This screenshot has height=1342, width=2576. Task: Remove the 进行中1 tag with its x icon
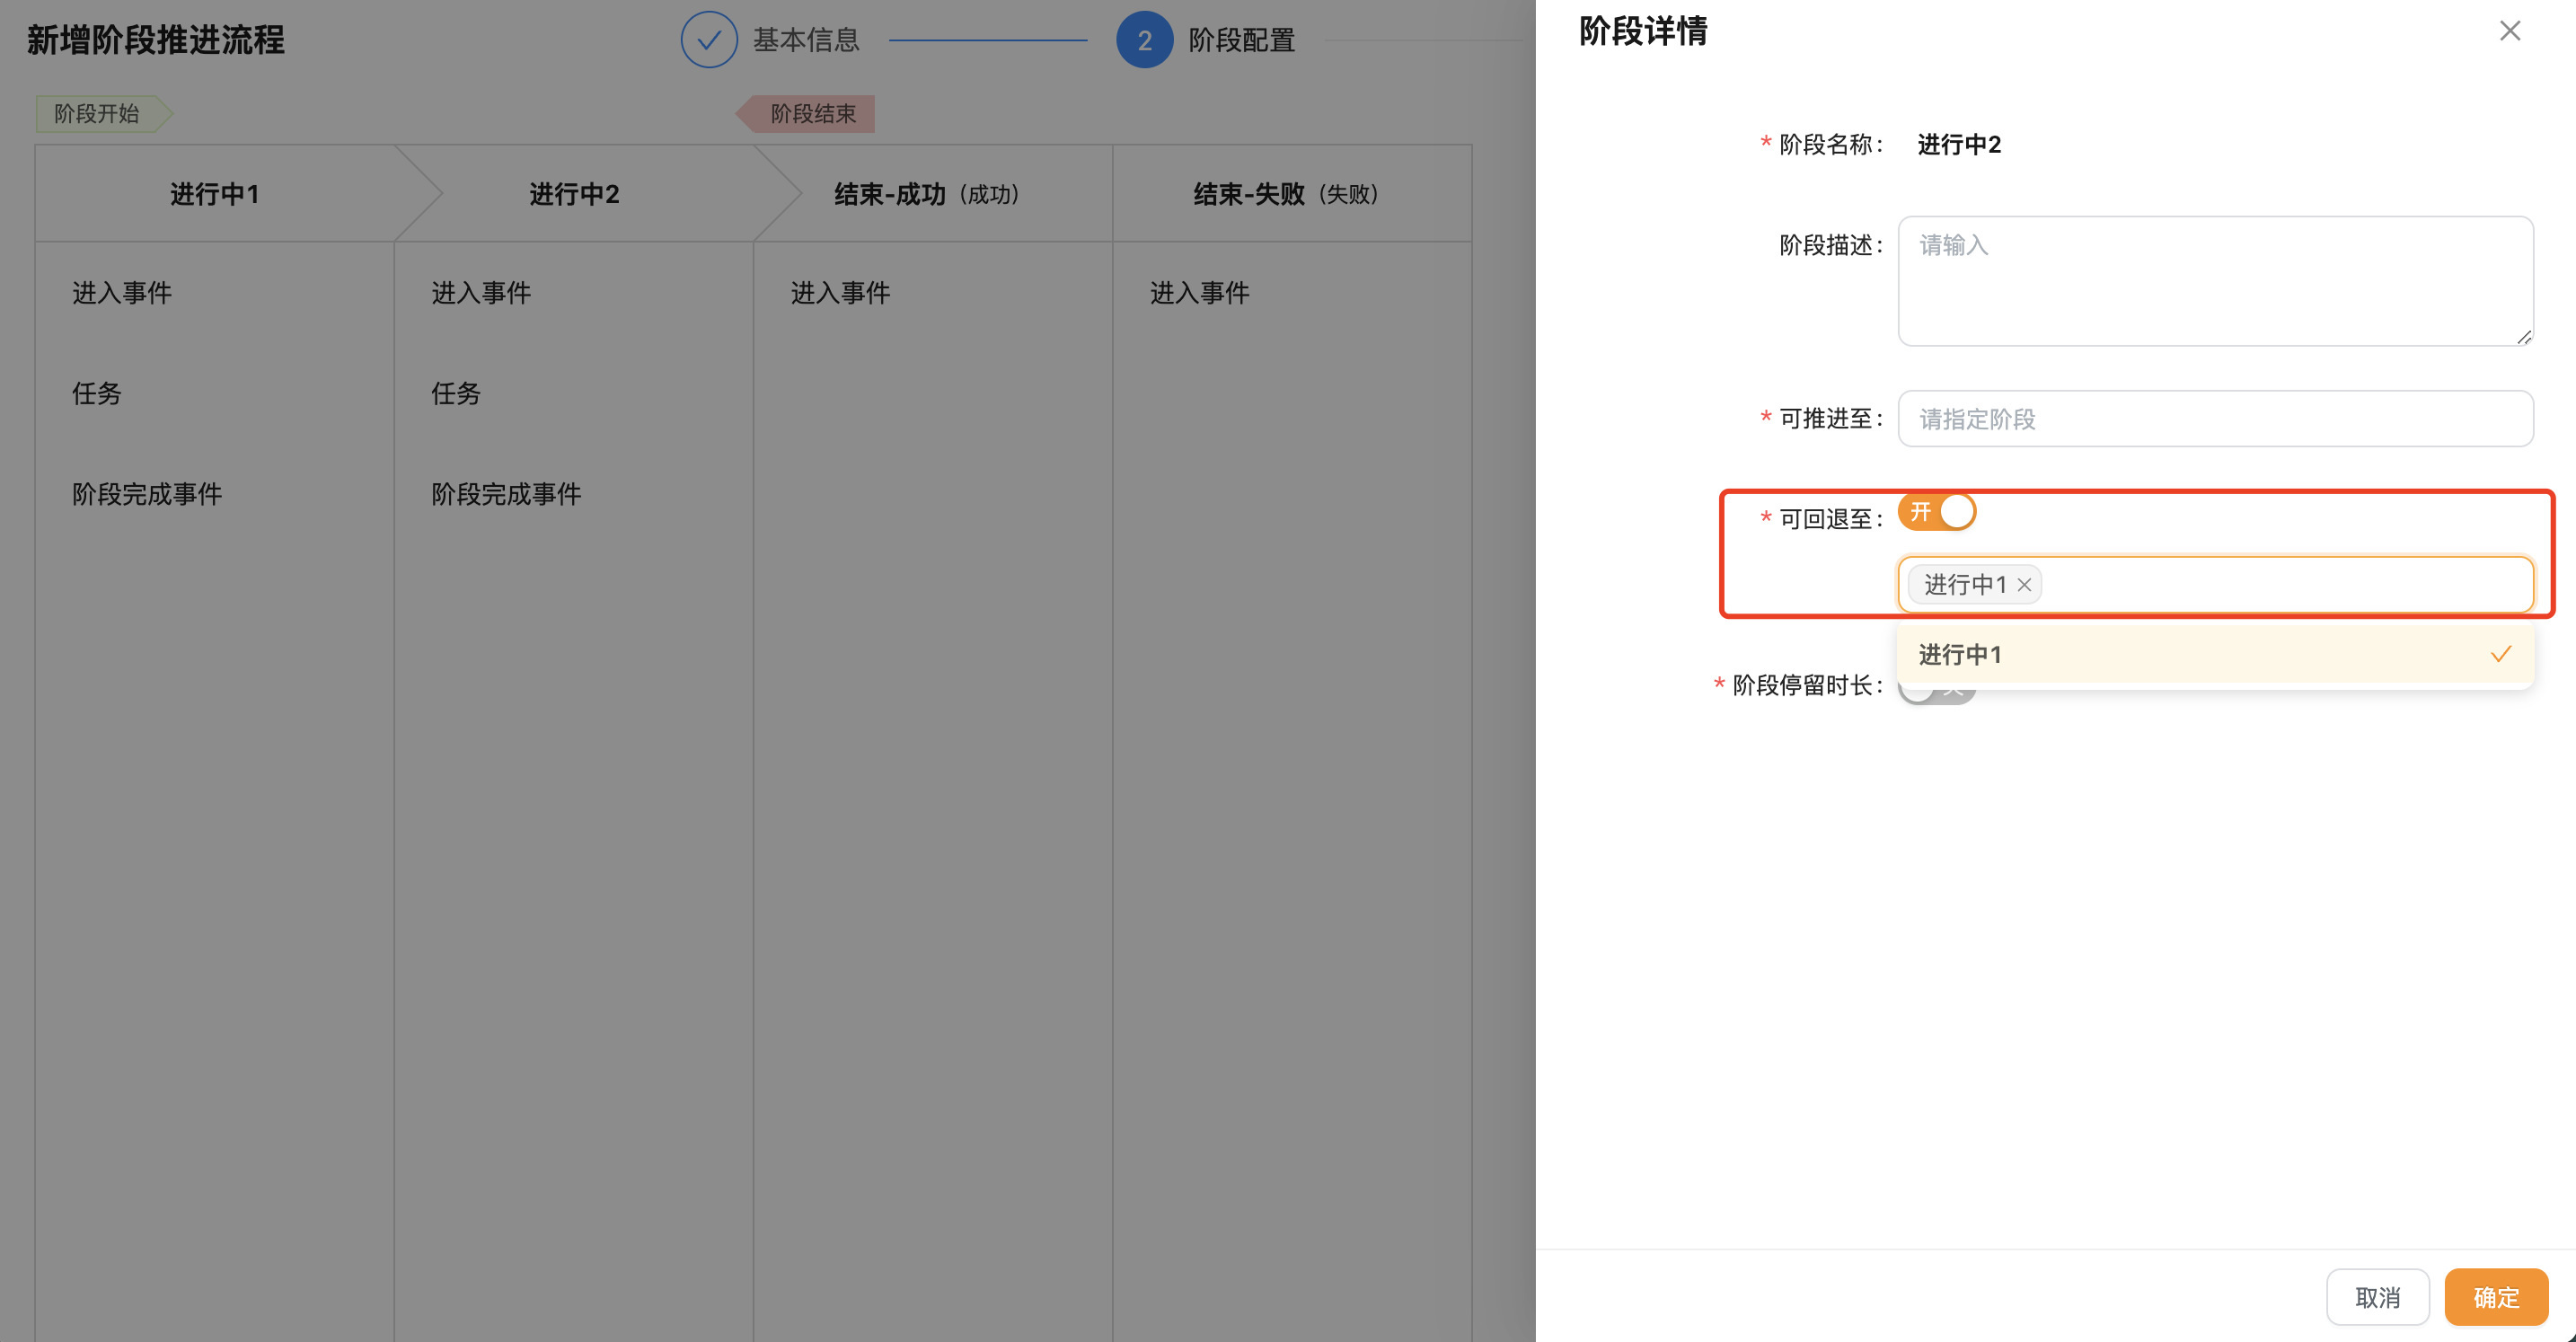(x=2024, y=585)
